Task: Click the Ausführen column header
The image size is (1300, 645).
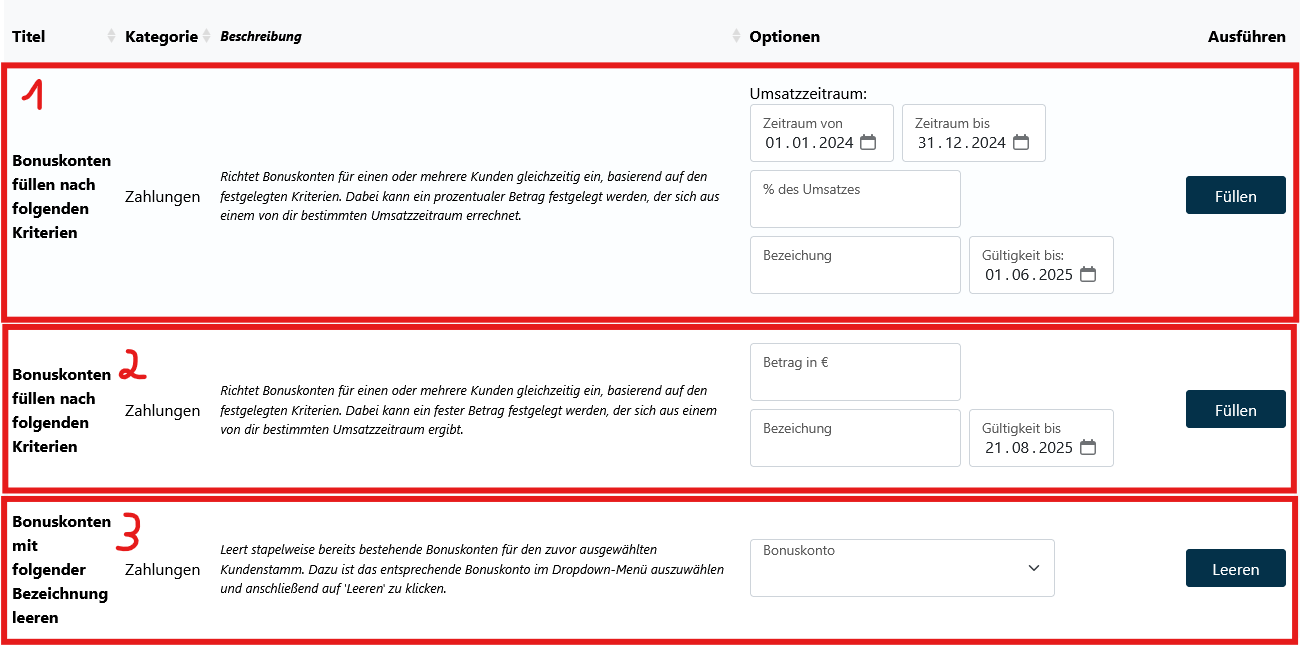Action: 1246,37
